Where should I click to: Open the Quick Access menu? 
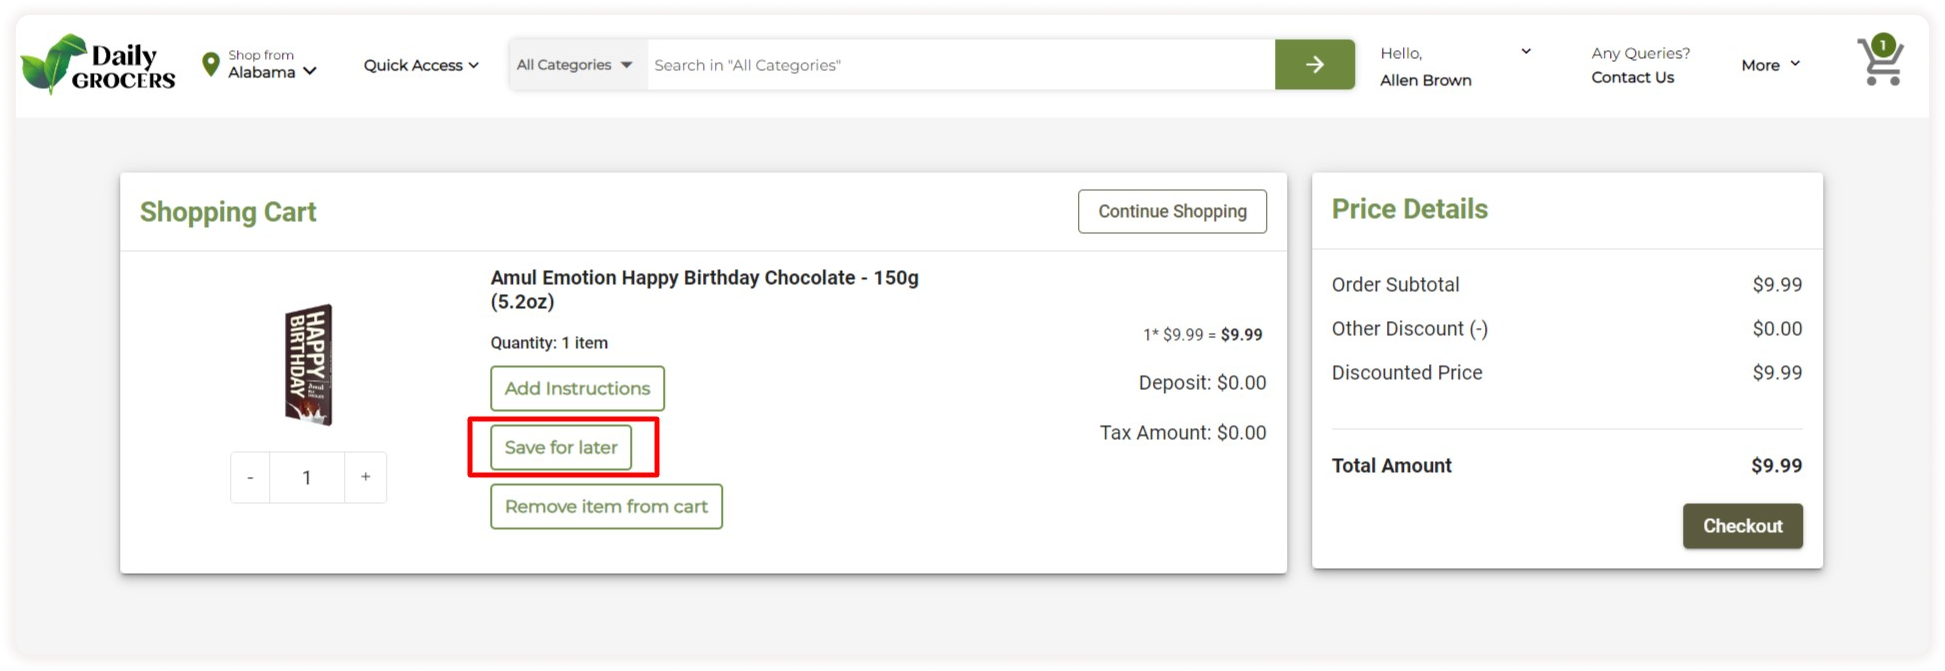click(421, 65)
